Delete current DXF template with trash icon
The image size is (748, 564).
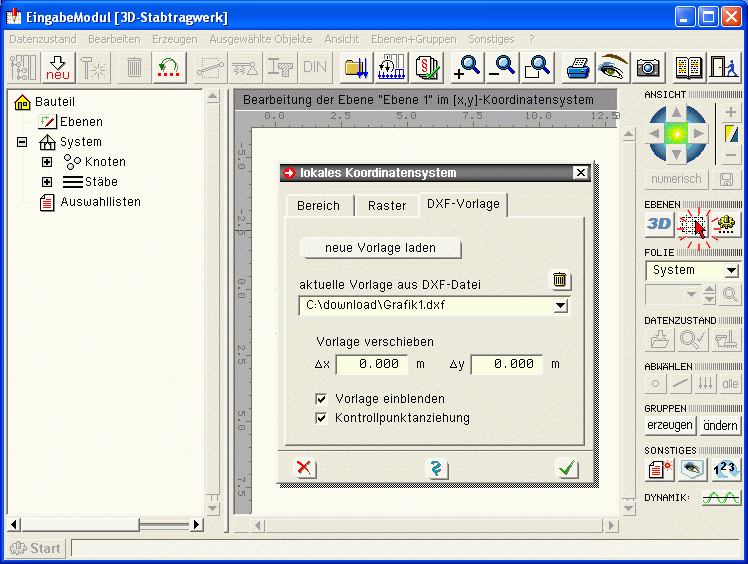click(x=560, y=281)
